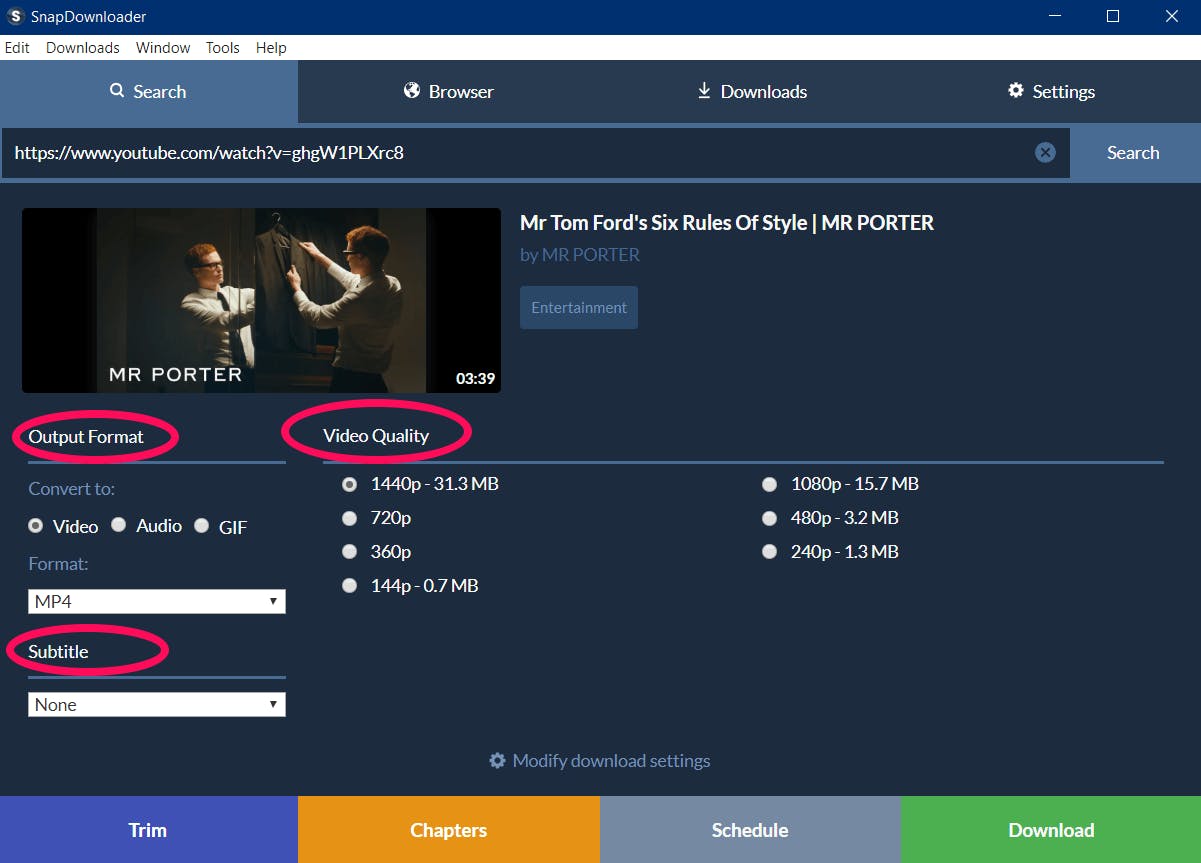Click the blue Trim button

pos(149,830)
